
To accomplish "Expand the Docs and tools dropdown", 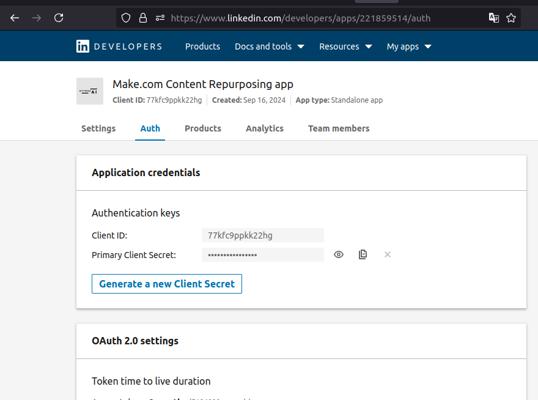I will click(x=269, y=46).
